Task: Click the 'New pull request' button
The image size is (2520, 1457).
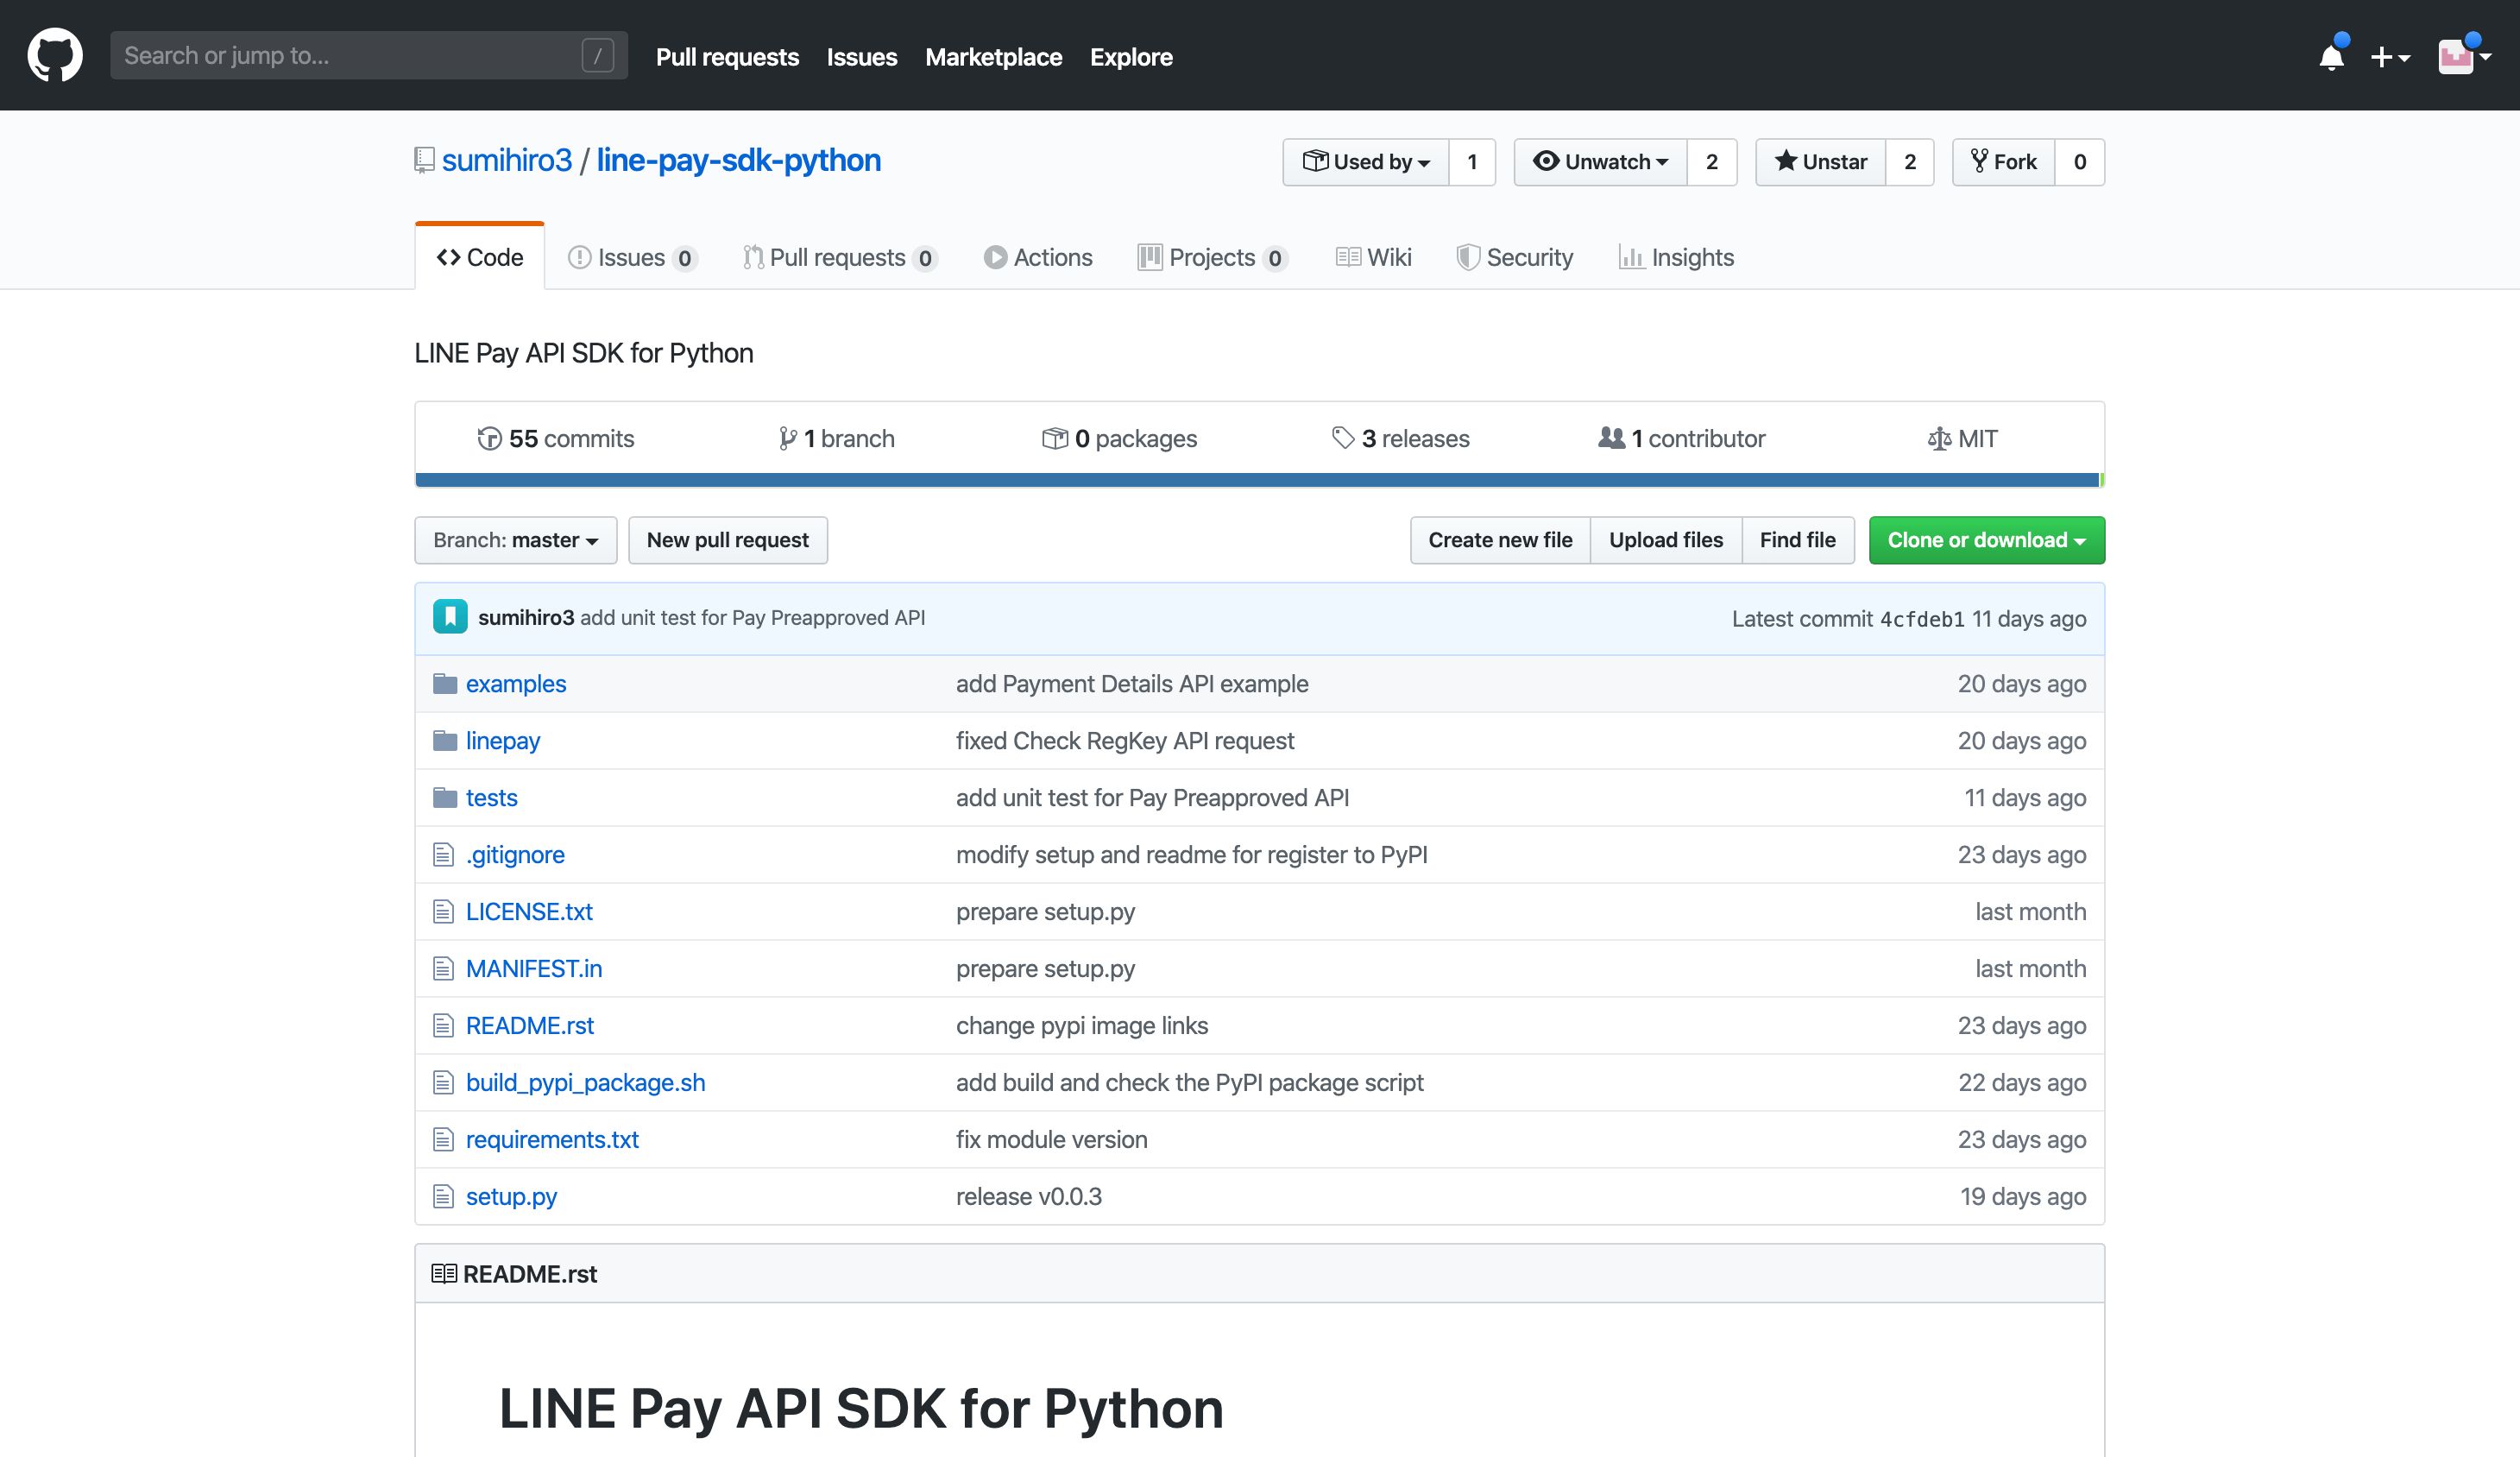Action: [728, 539]
